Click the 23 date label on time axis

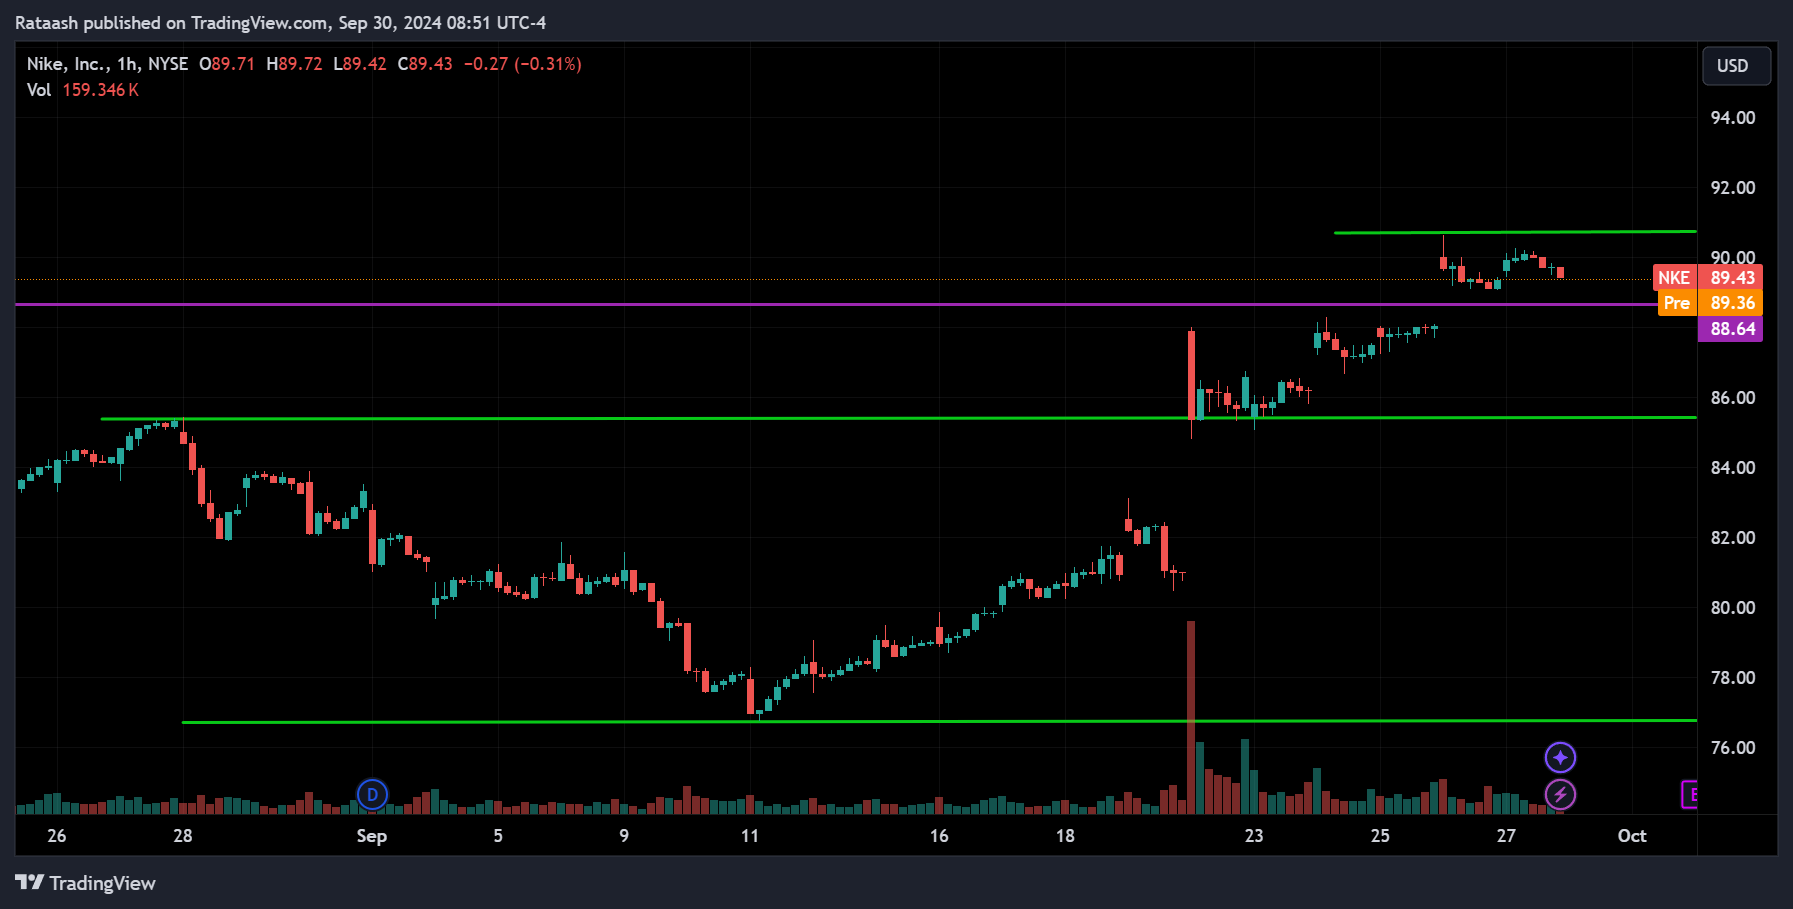pos(1254,836)
